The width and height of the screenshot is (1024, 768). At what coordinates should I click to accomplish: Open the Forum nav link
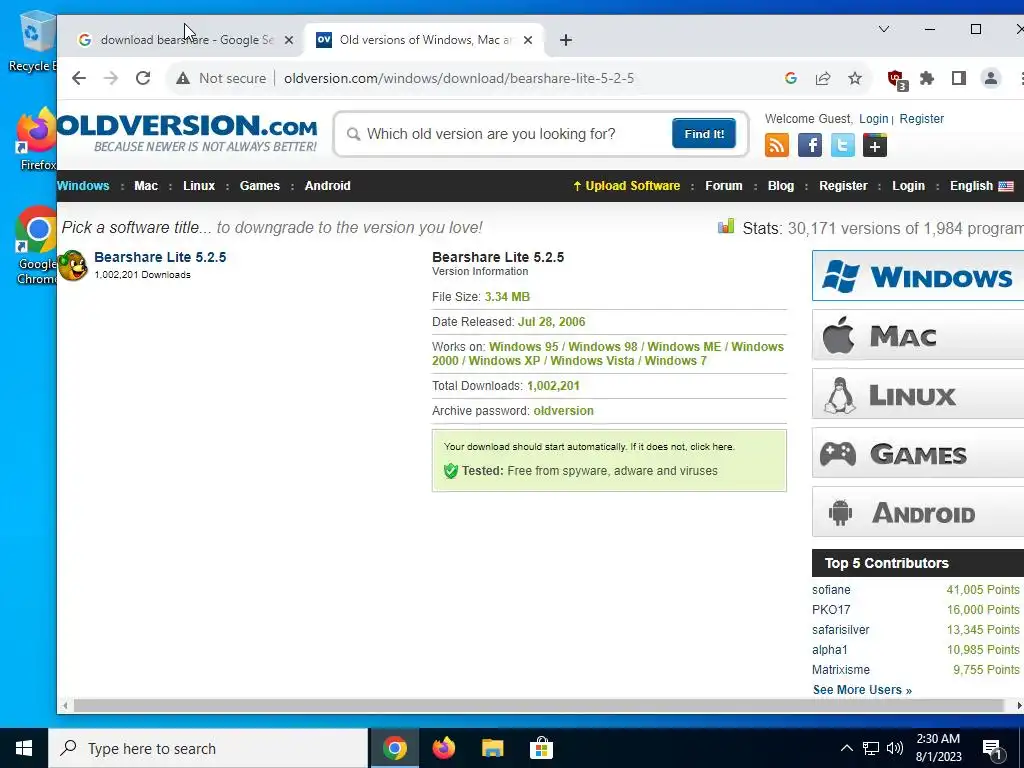[724, 185]
